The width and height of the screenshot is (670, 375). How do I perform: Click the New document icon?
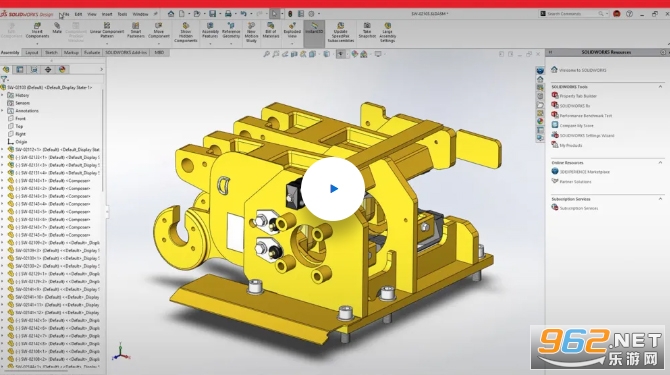[182, 14]
